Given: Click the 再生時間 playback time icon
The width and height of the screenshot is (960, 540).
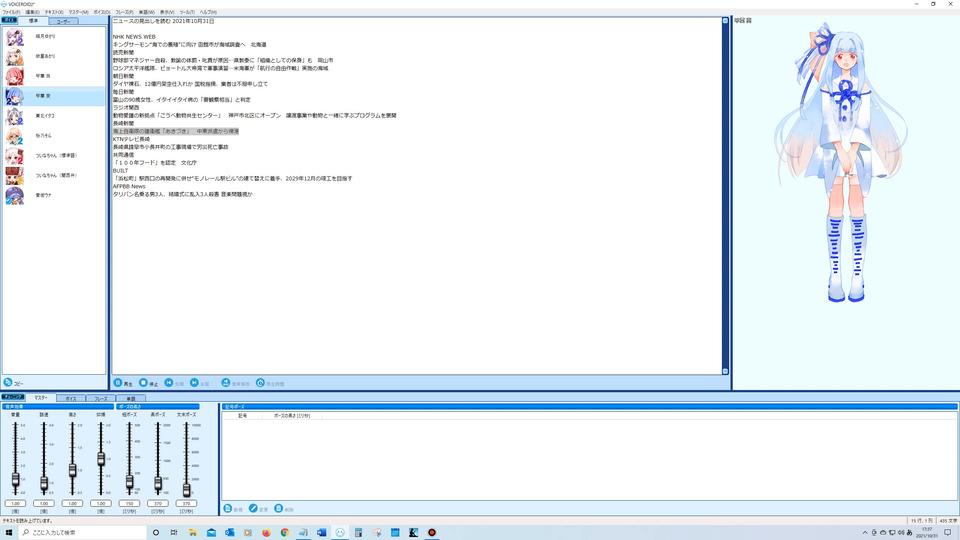Looking at the screenshot, I should point(260,383).
